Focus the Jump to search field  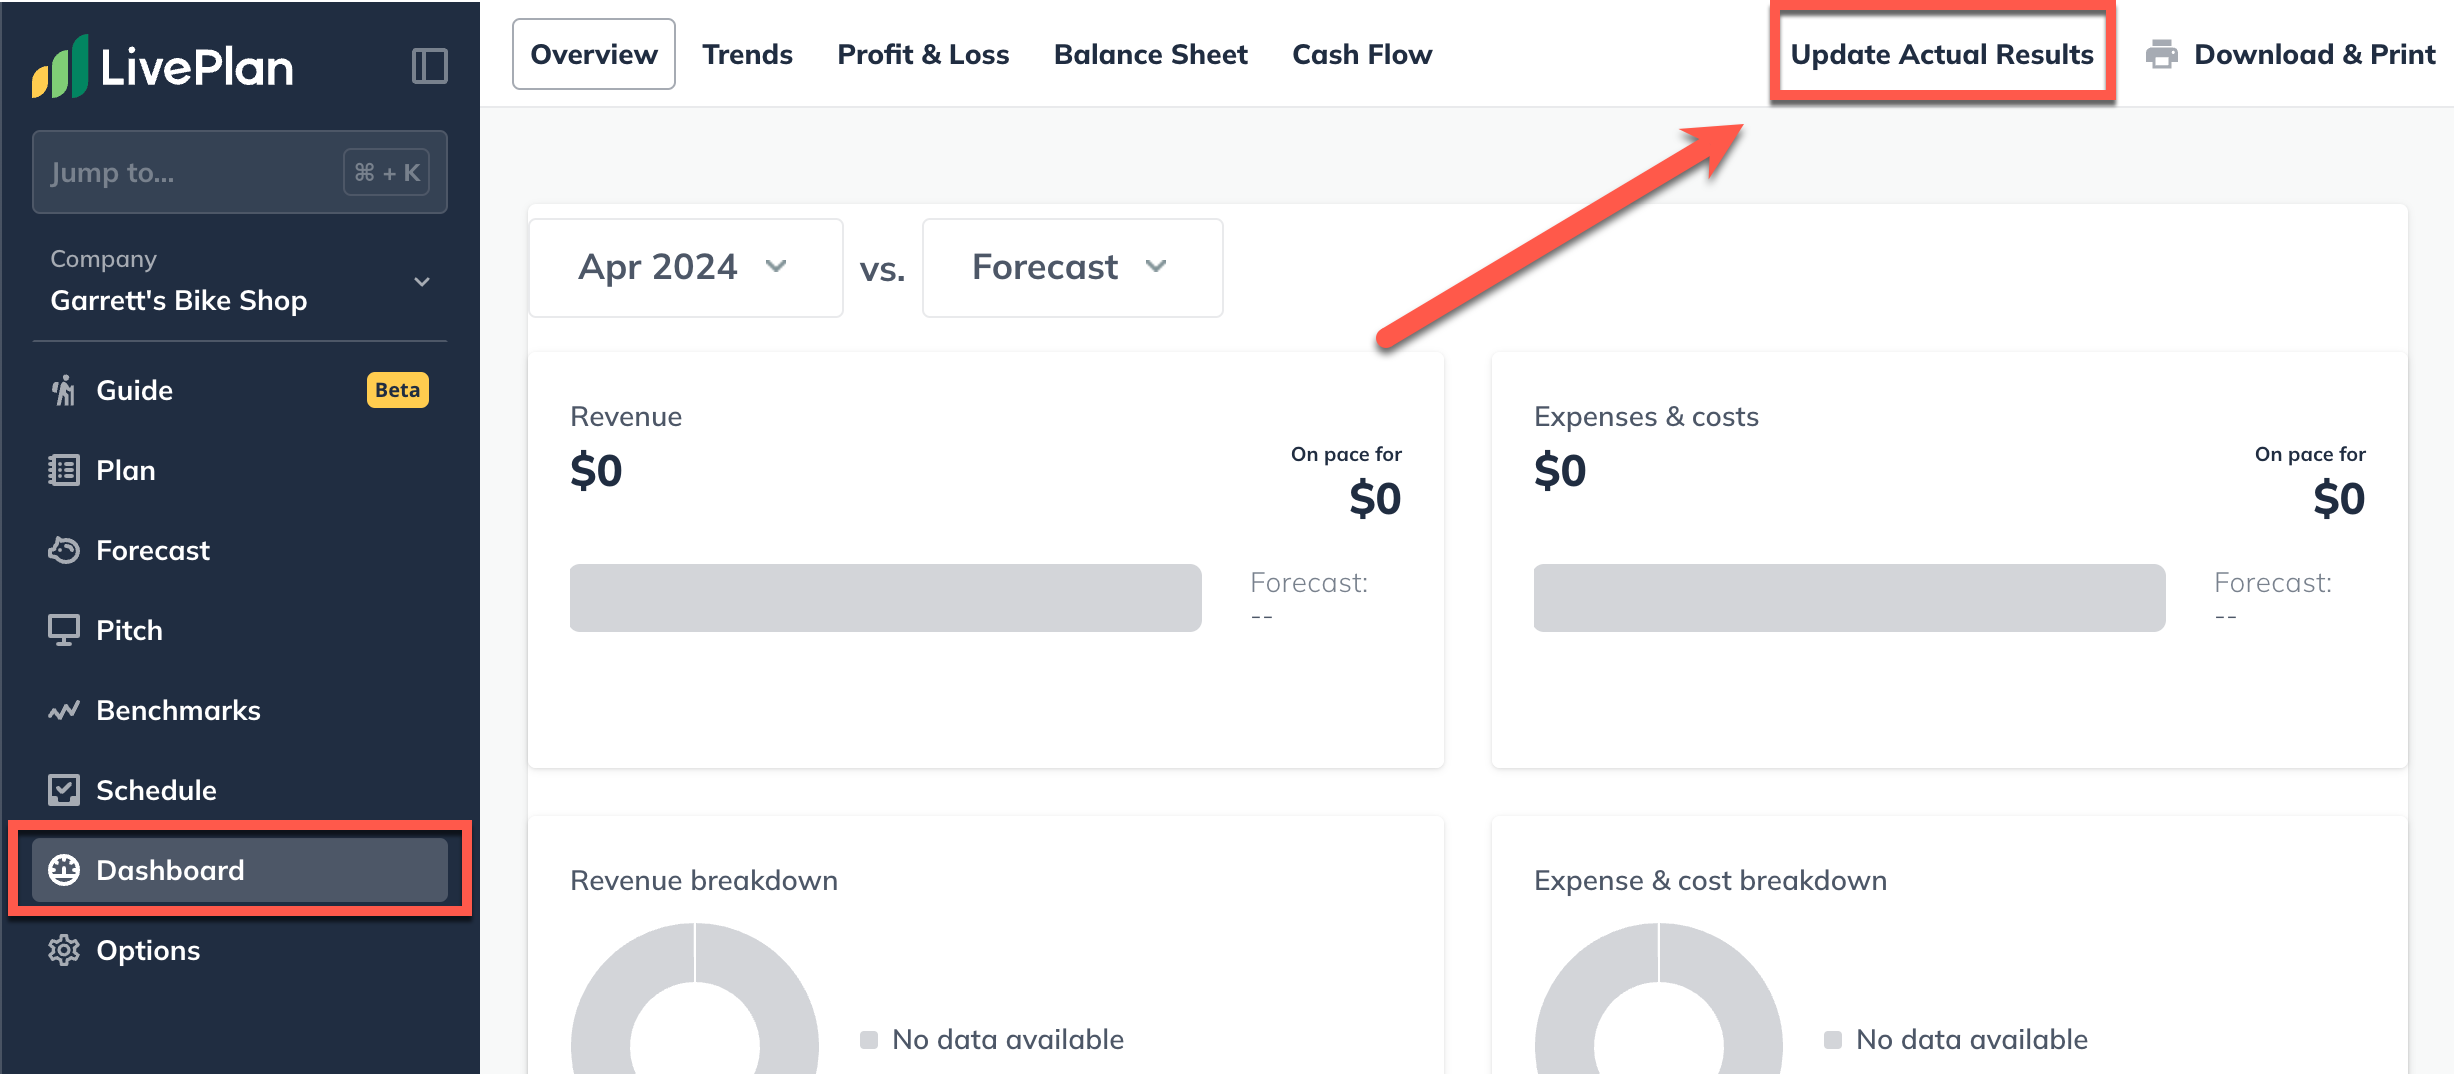click(x=240, y=172)
